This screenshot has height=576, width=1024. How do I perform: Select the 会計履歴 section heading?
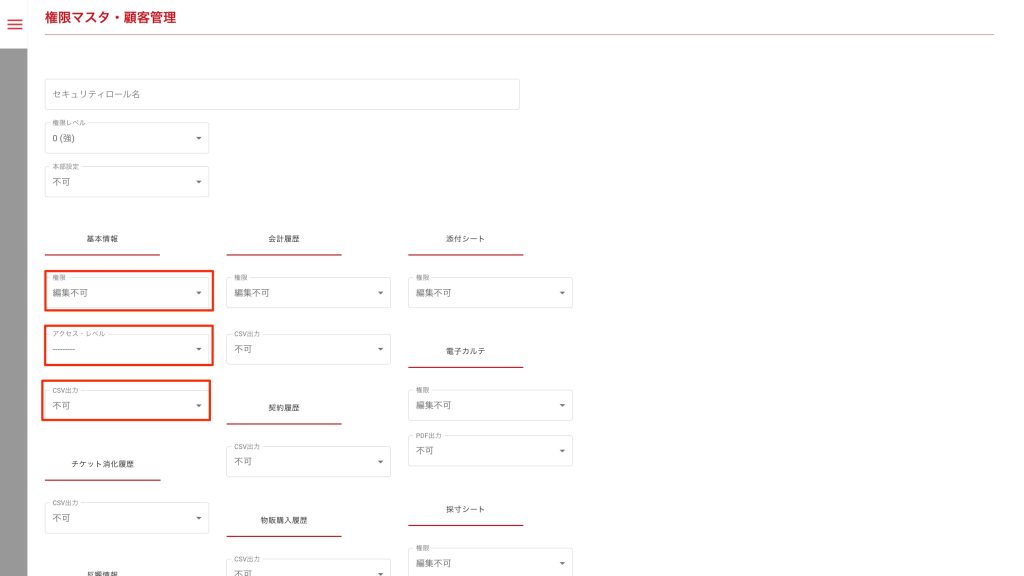284,240
